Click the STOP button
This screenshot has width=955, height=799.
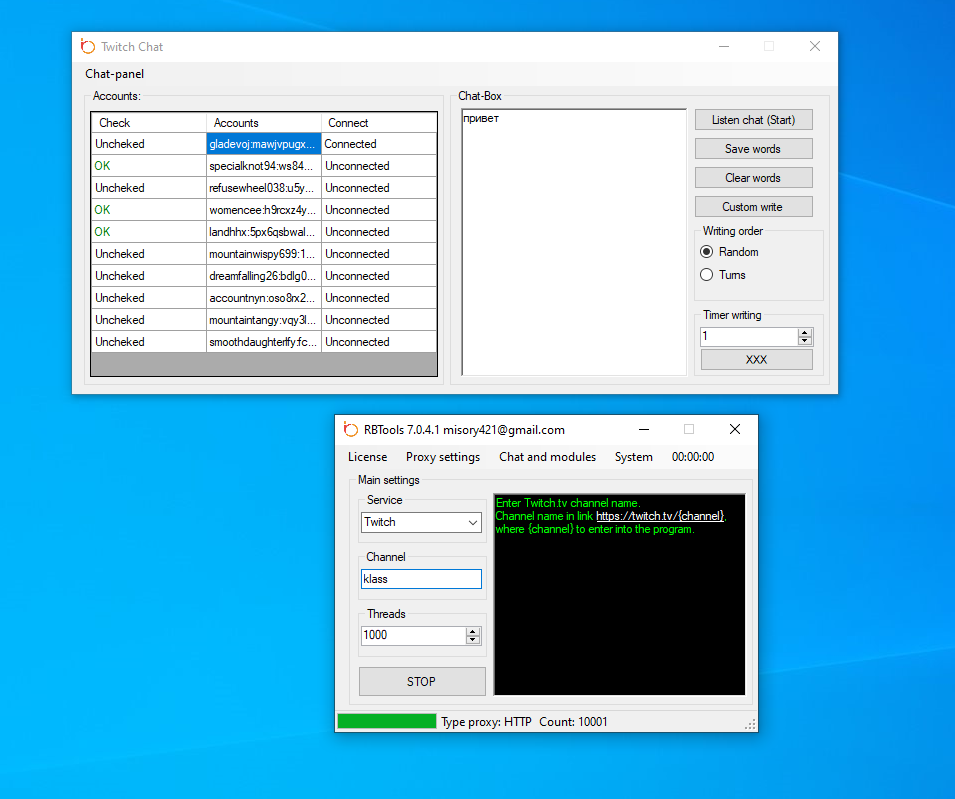(x=422, y=681)
